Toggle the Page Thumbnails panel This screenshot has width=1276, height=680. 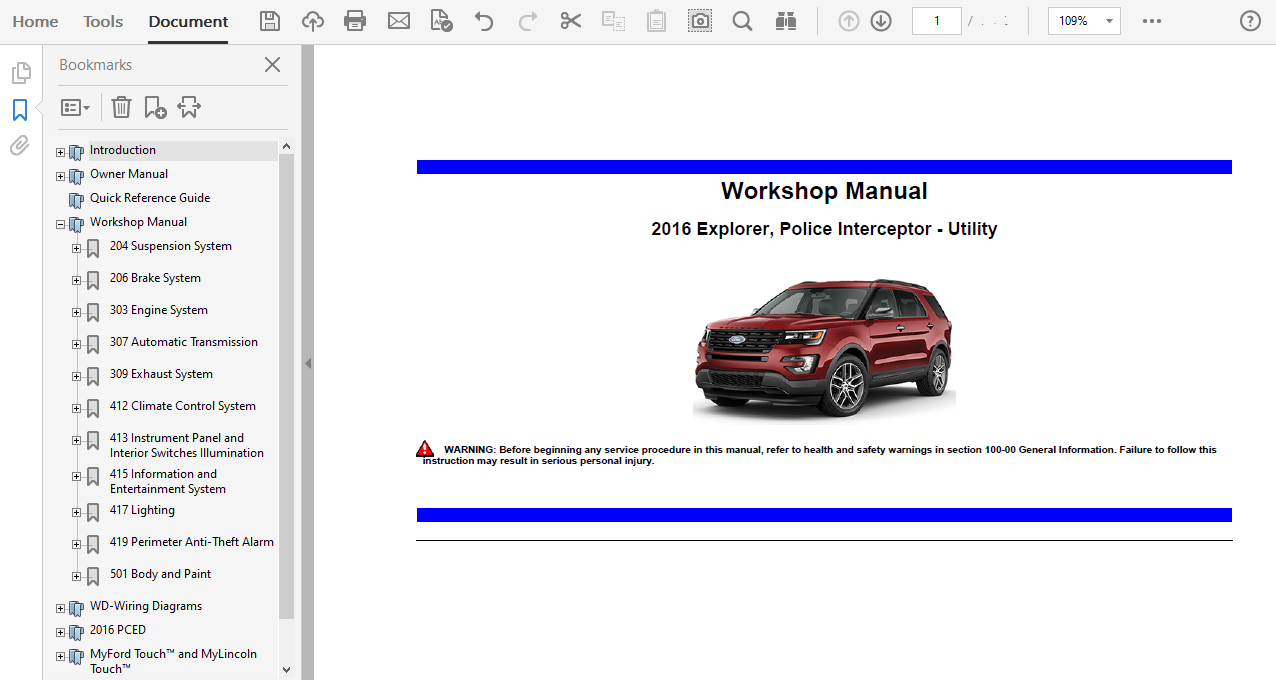tap(20, 73)
